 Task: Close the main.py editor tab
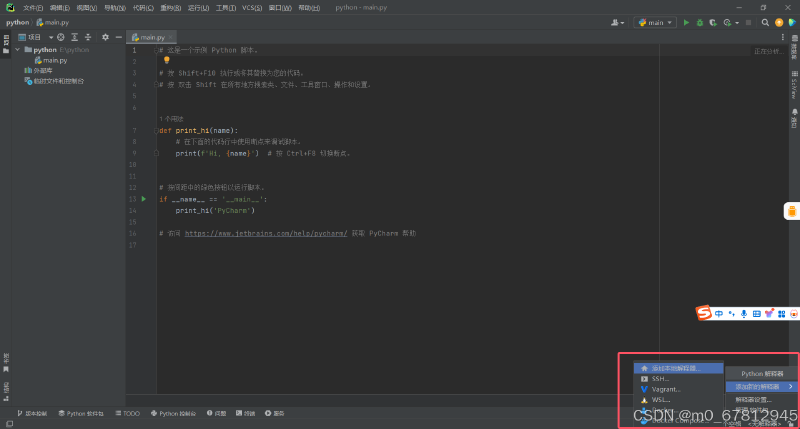(x=171, y=37)
